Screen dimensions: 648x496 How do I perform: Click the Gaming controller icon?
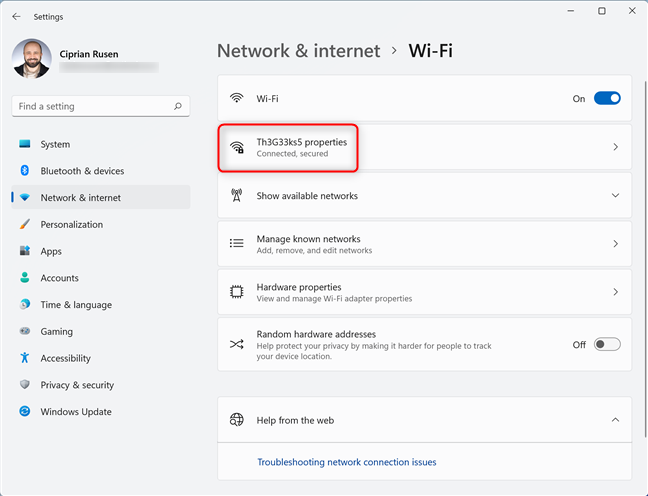coord(25,331)
